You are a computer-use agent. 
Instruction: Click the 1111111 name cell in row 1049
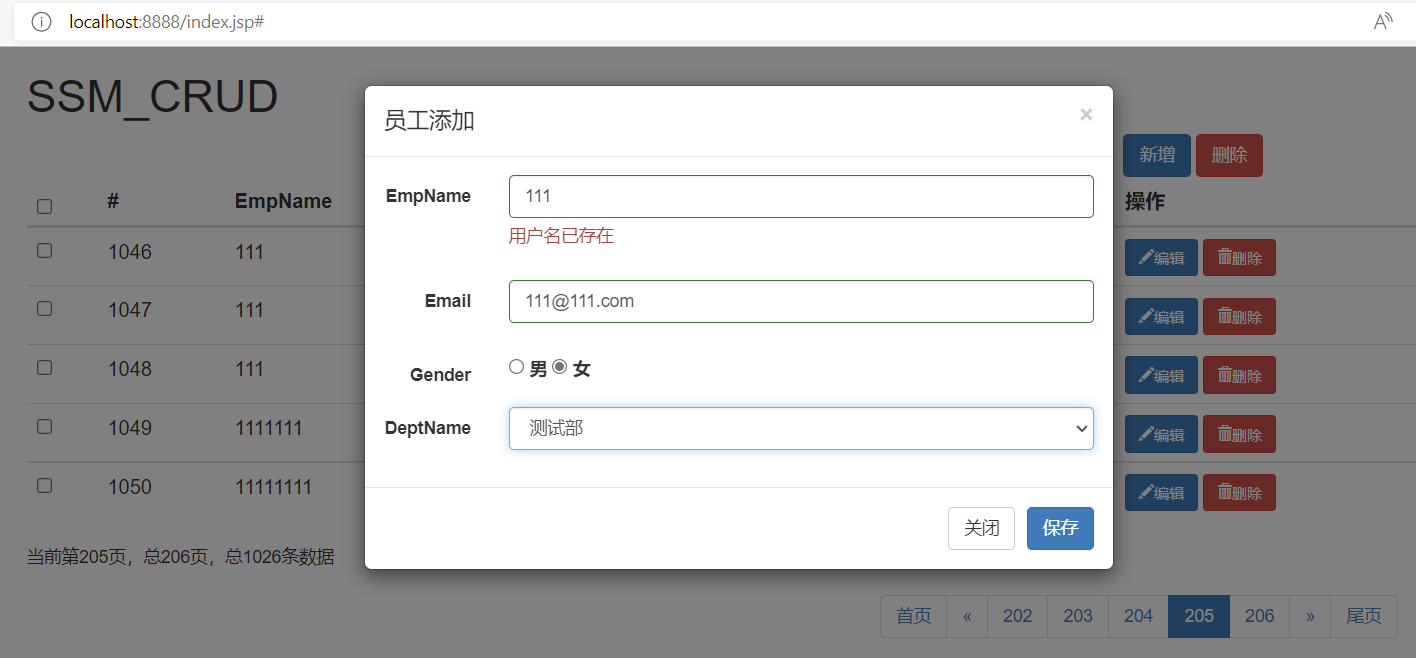(x=269, y=428)
